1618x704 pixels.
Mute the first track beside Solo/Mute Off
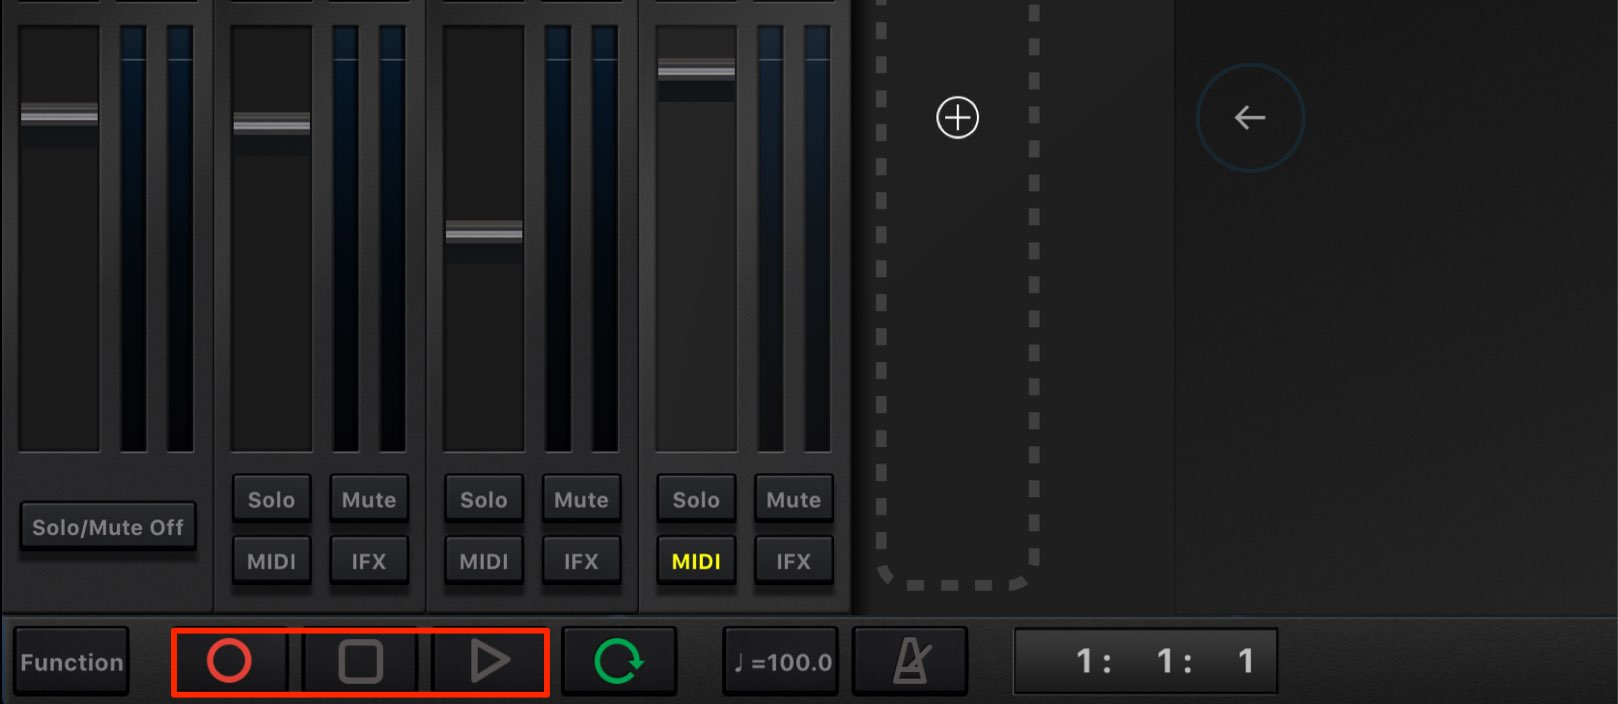pyautogui.click(x=369, y=499)
